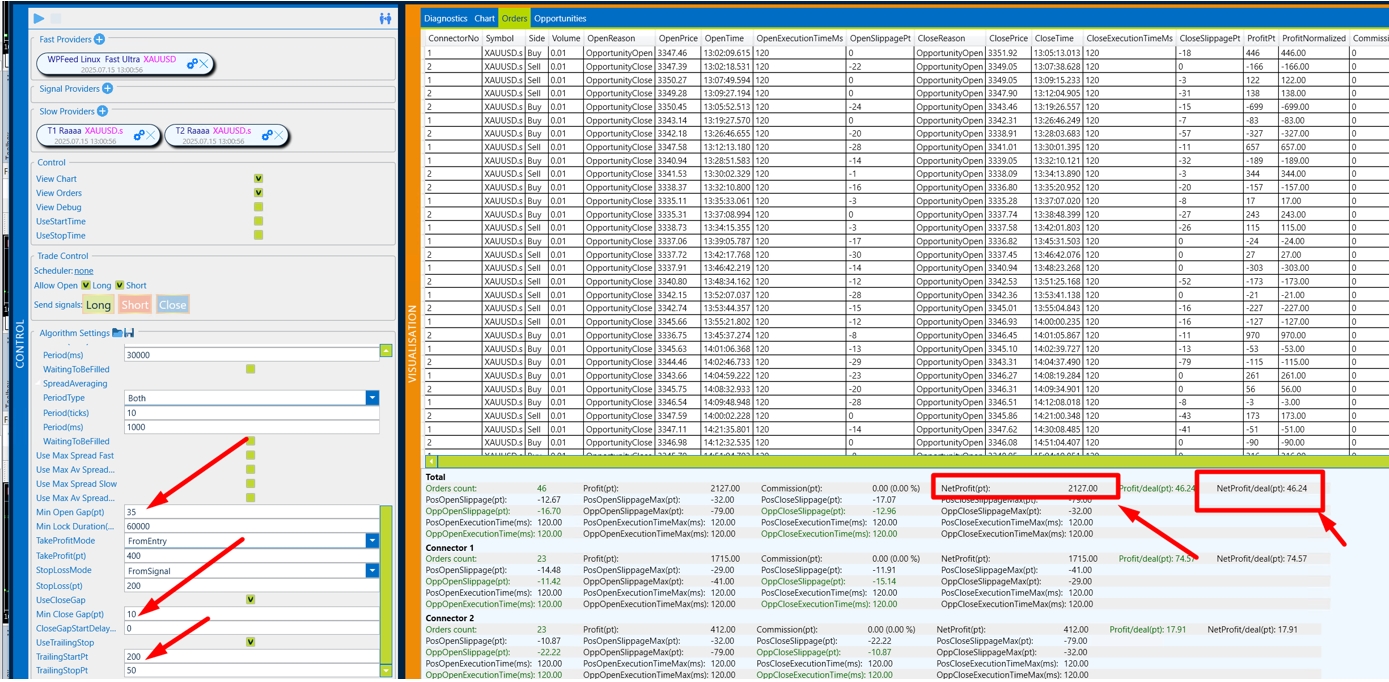Viewport: 1389px width, 682px height.
Task: Sort by the ConnectorNo column header
Action: [x=453, y=38]
